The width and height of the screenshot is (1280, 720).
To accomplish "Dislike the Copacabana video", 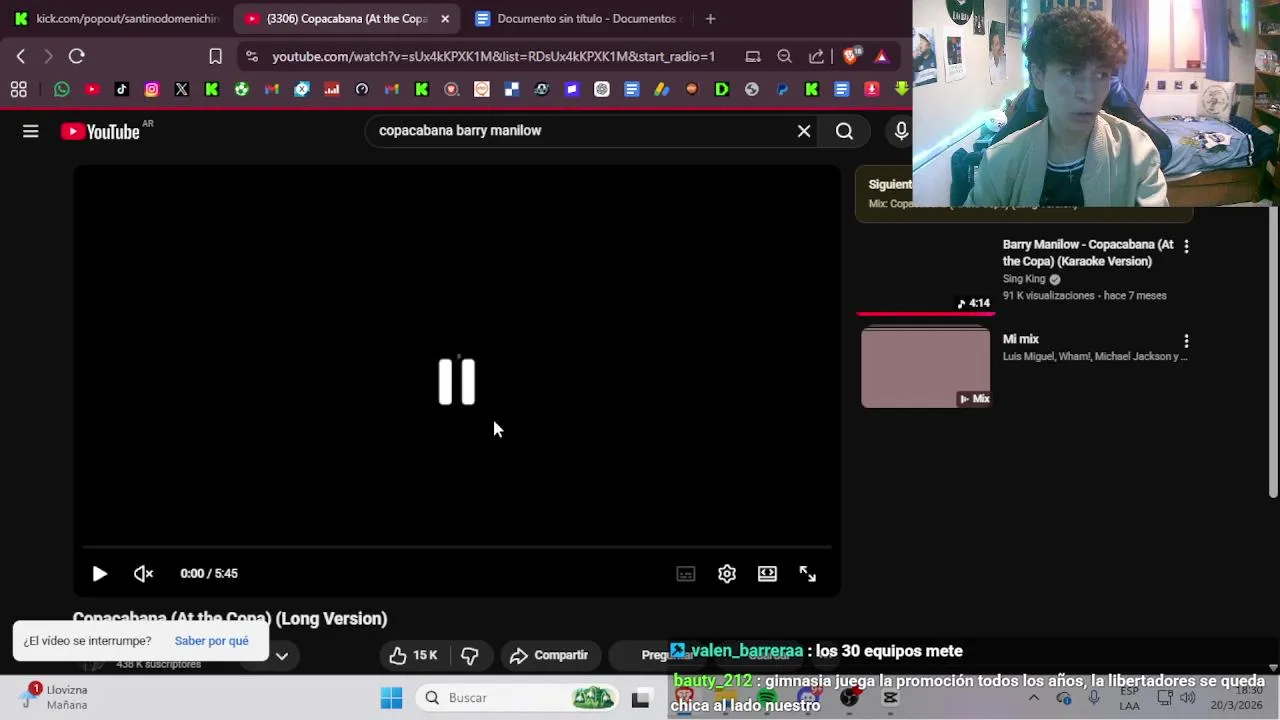I will [x=470, y=655].
